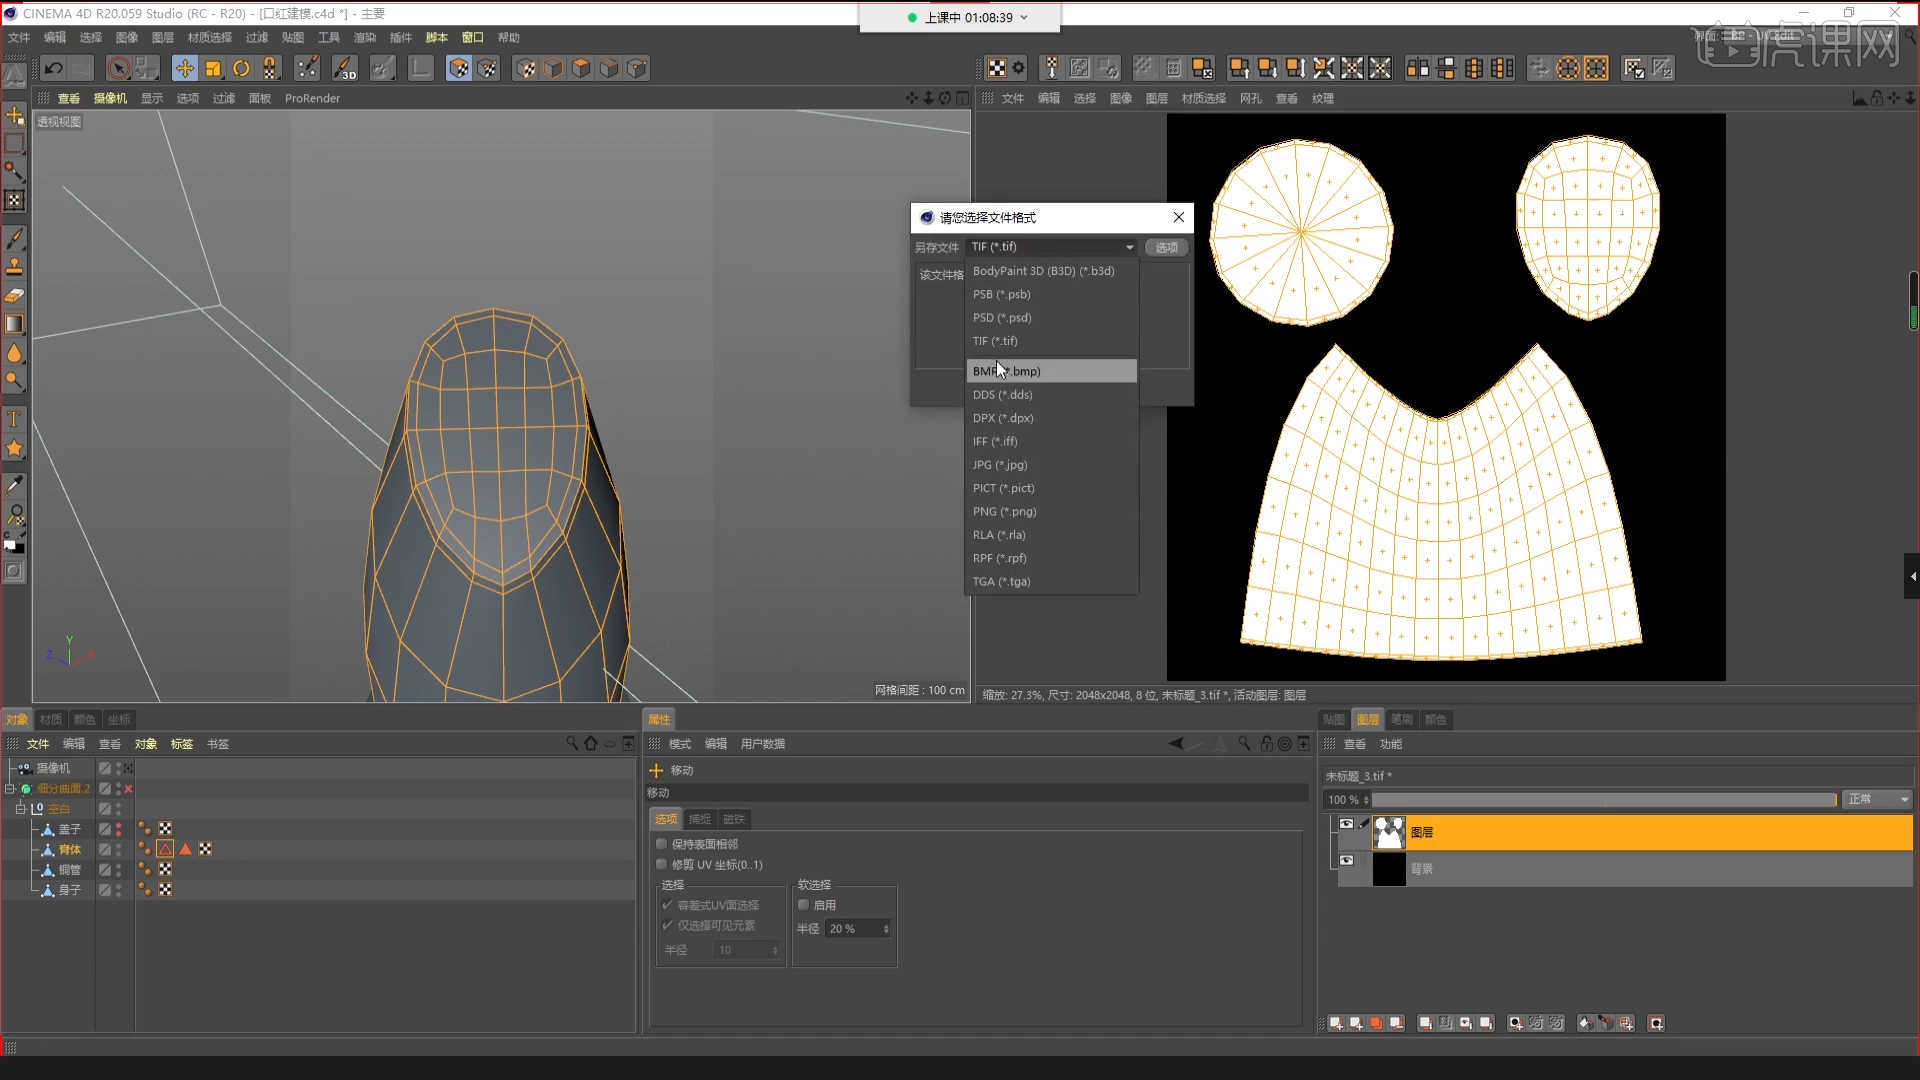Open the 渲染 menu in main menu bar
1920x1080 pixels.
pyautogui.click(x=365, y=38)
